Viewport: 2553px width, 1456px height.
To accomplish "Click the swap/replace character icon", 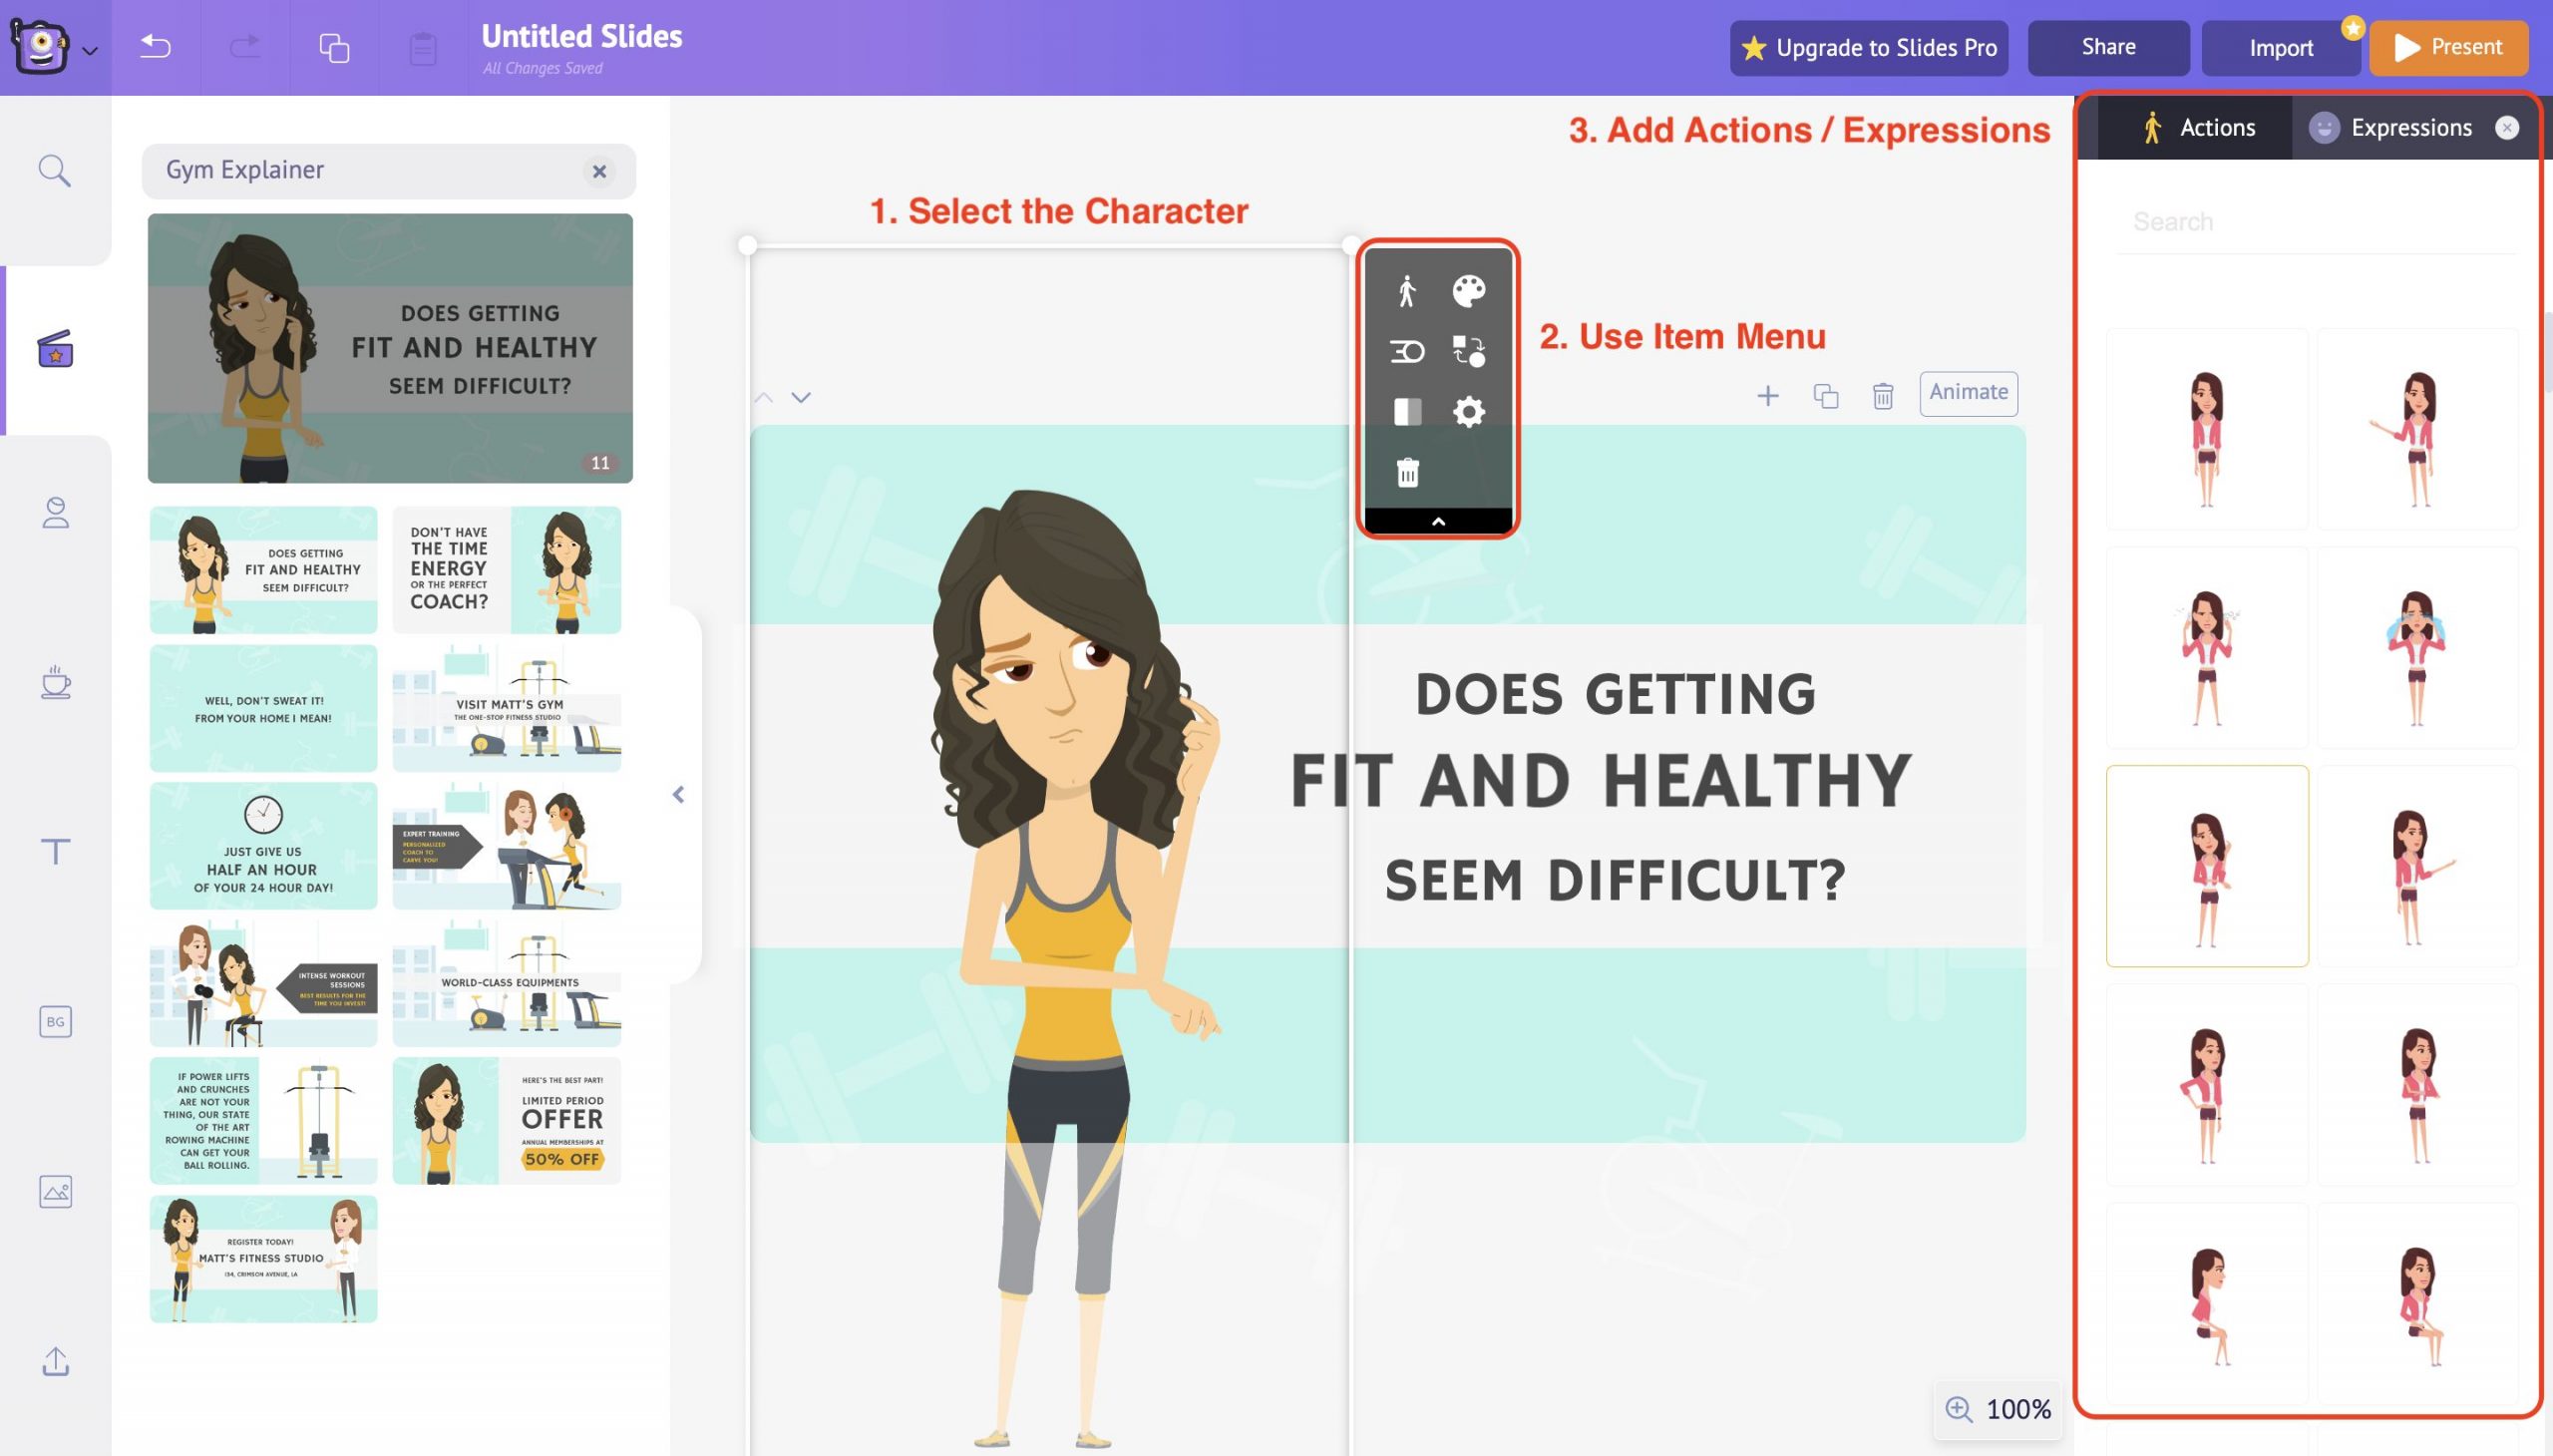I will tap(1469, 351).
